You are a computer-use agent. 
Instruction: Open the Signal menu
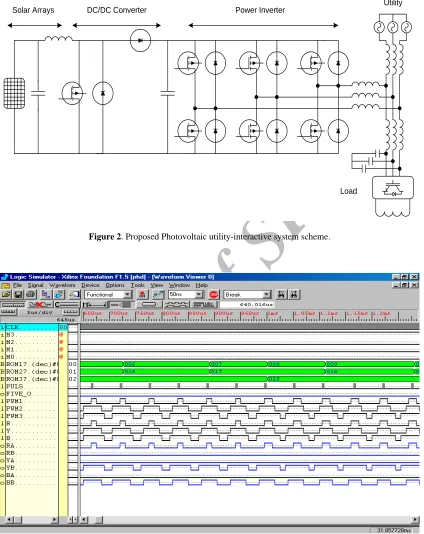click(x=35, y=285)
